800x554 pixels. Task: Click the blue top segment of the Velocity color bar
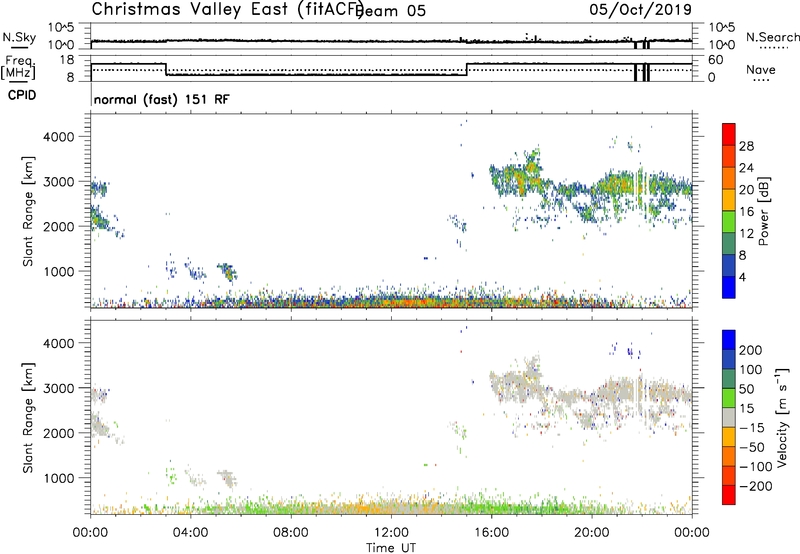729,340
